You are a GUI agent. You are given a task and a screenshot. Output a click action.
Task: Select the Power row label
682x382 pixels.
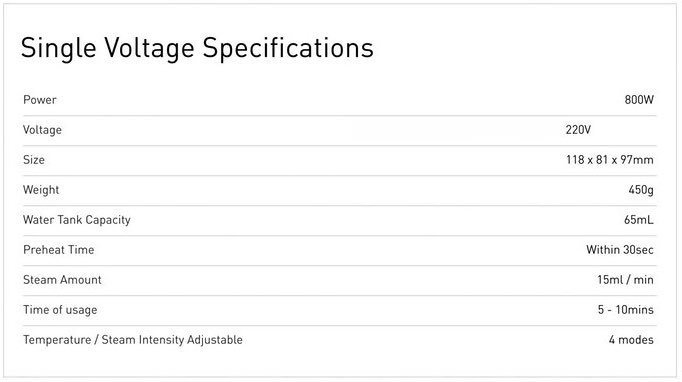(x=40, y=100)
